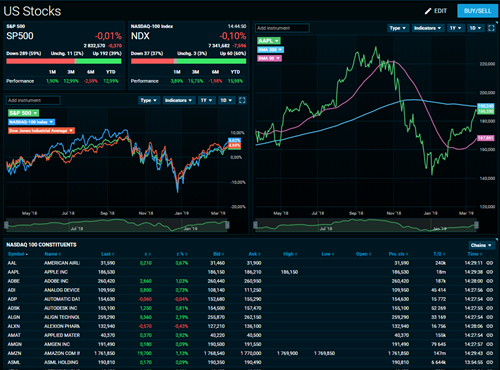The width and height of the screenshot is (500, 370).
Task: Open the chain icon for the ADP row
Action: [x=489, y=299]
